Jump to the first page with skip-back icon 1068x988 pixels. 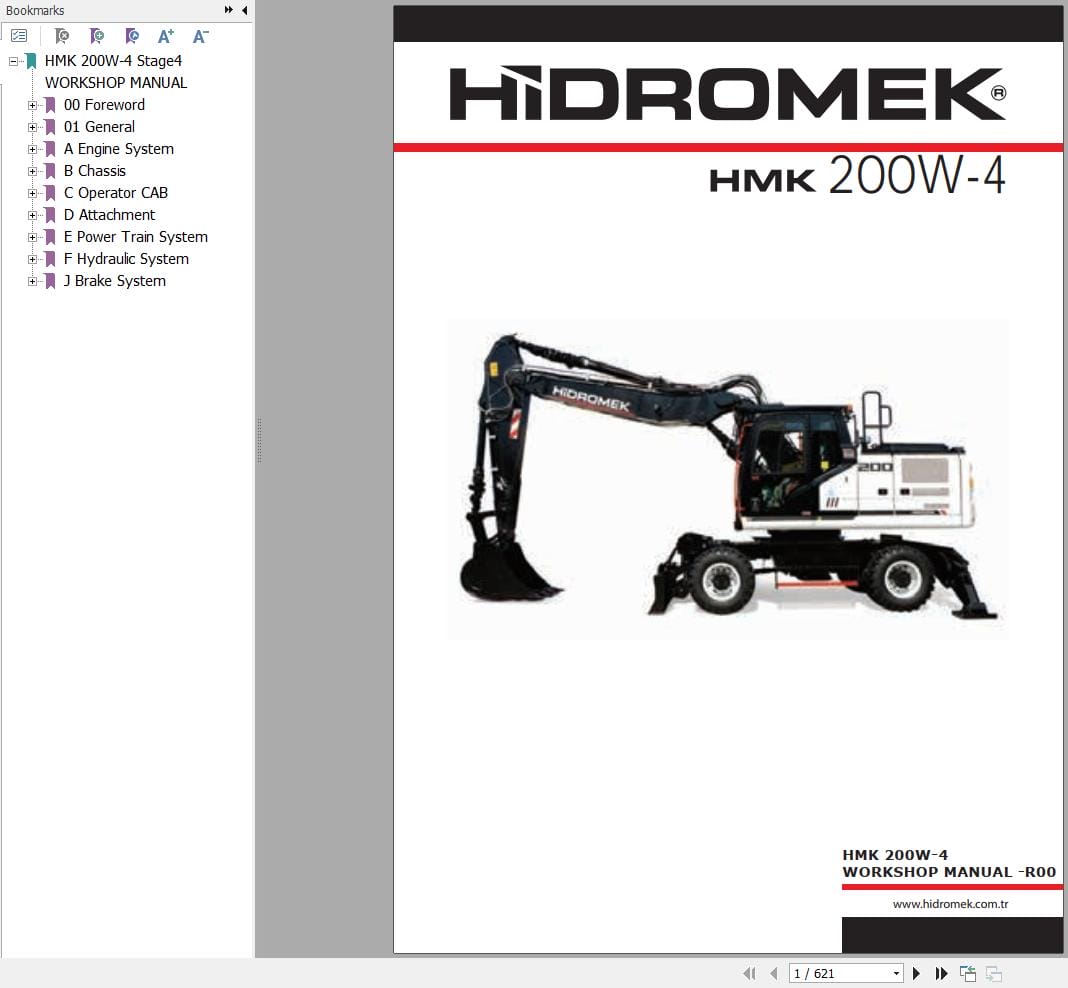point(749,973)
